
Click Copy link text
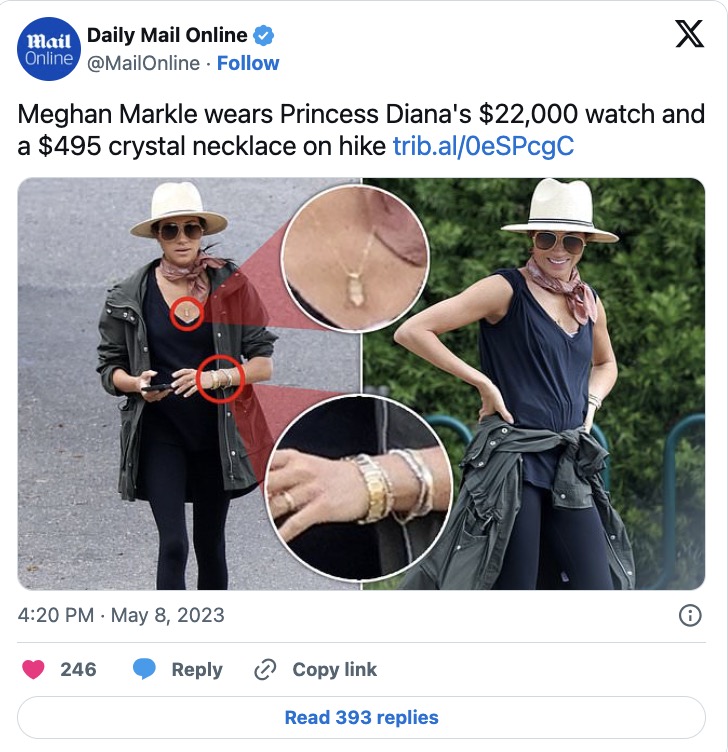(x=334, y=670)
